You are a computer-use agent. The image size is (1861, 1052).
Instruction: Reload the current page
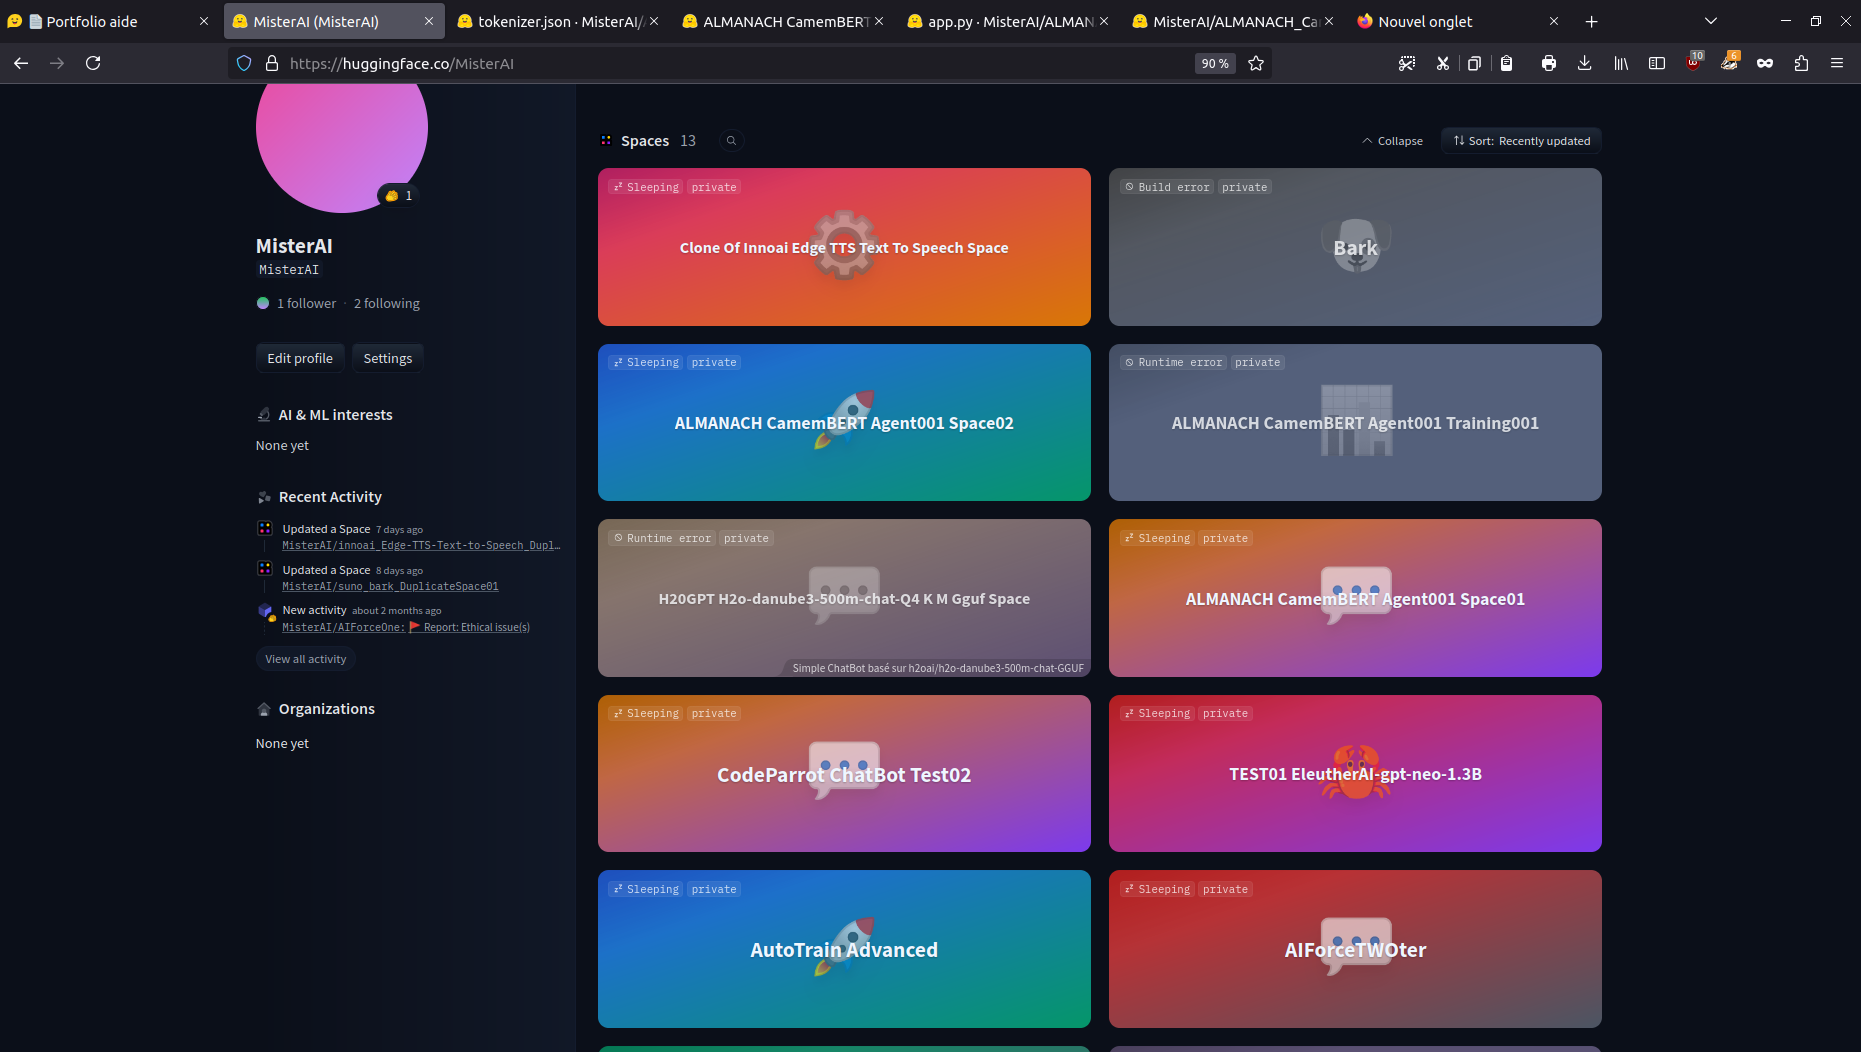click(x=93, y=63)
